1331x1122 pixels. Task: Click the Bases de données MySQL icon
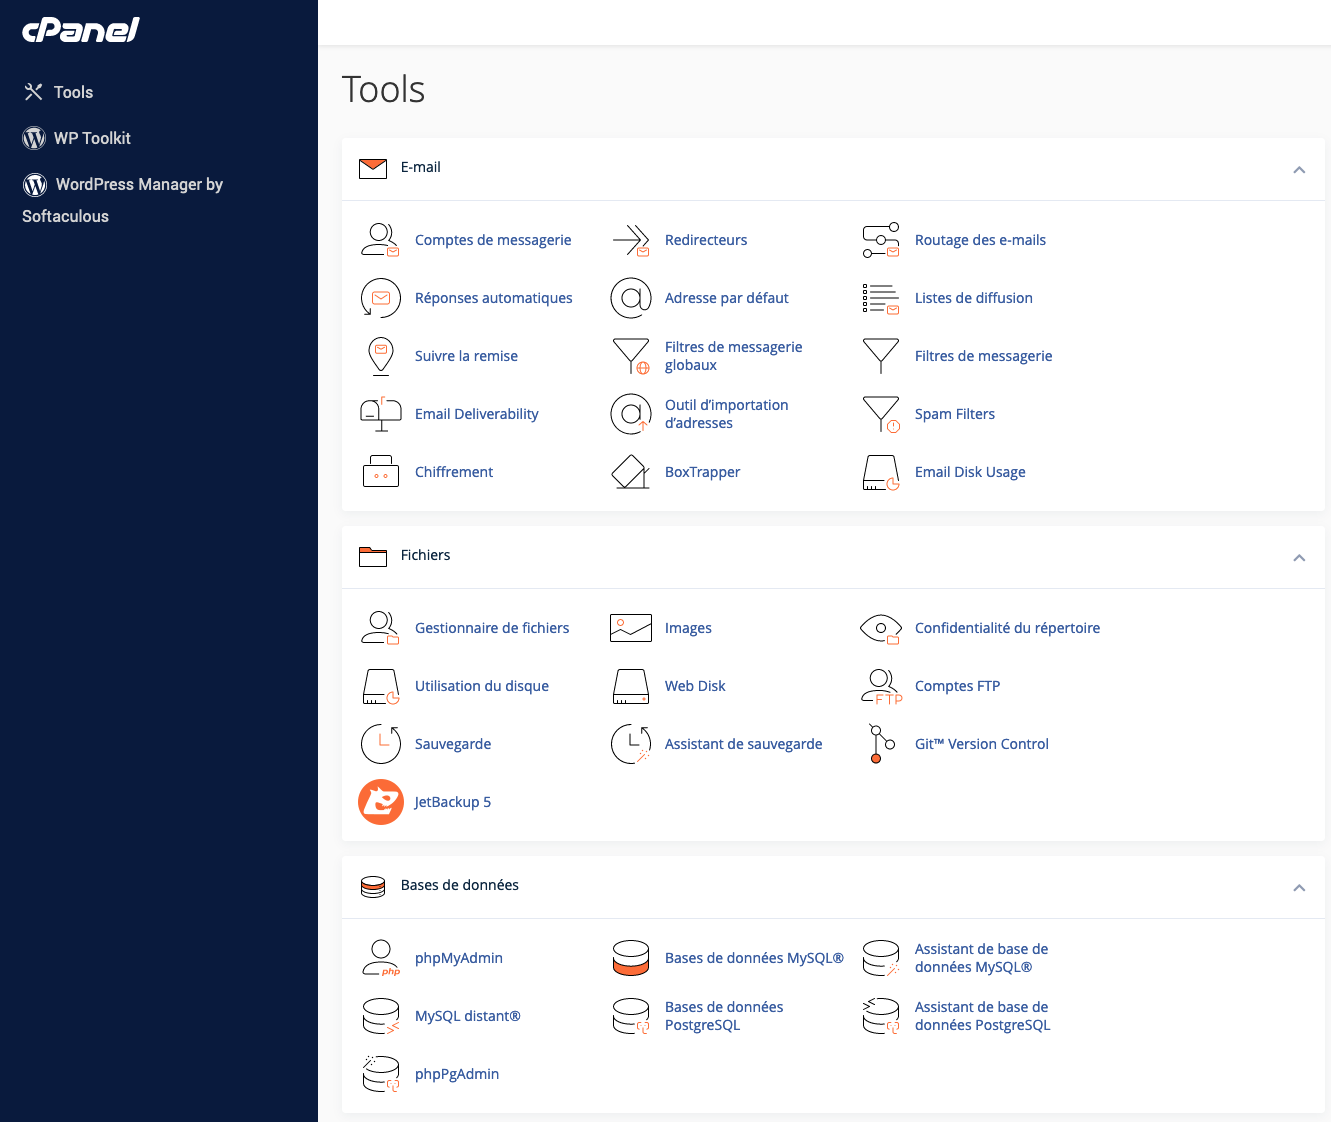coord(631,958)
